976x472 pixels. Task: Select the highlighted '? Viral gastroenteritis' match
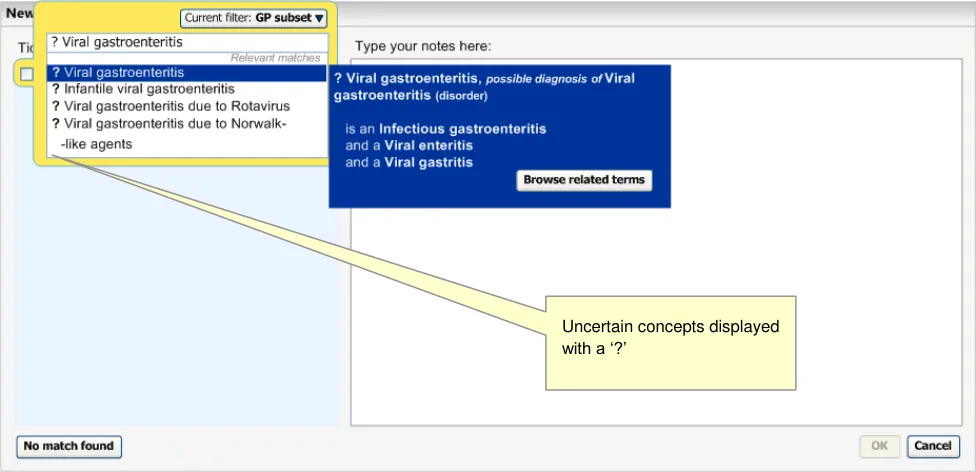tap(187, 73)
